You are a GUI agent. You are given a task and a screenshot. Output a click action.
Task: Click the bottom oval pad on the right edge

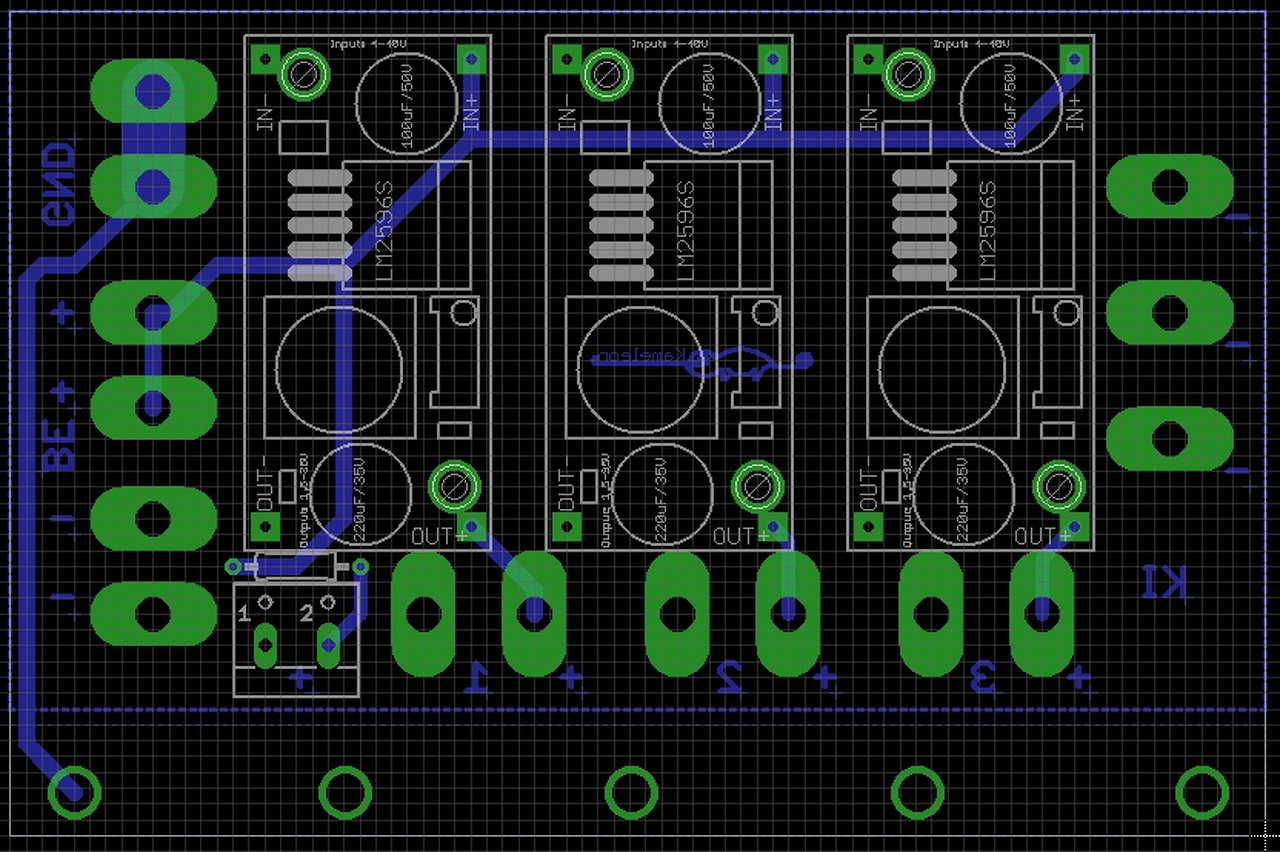(1170, 439)
